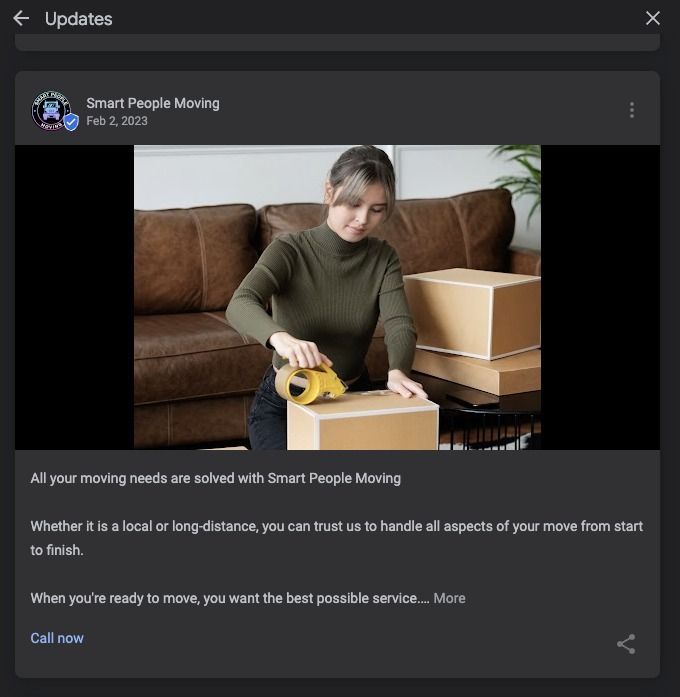The height and width of the screenshot is (697, 680).
Task: Close the Updates panel with the X
Action: 652,18
